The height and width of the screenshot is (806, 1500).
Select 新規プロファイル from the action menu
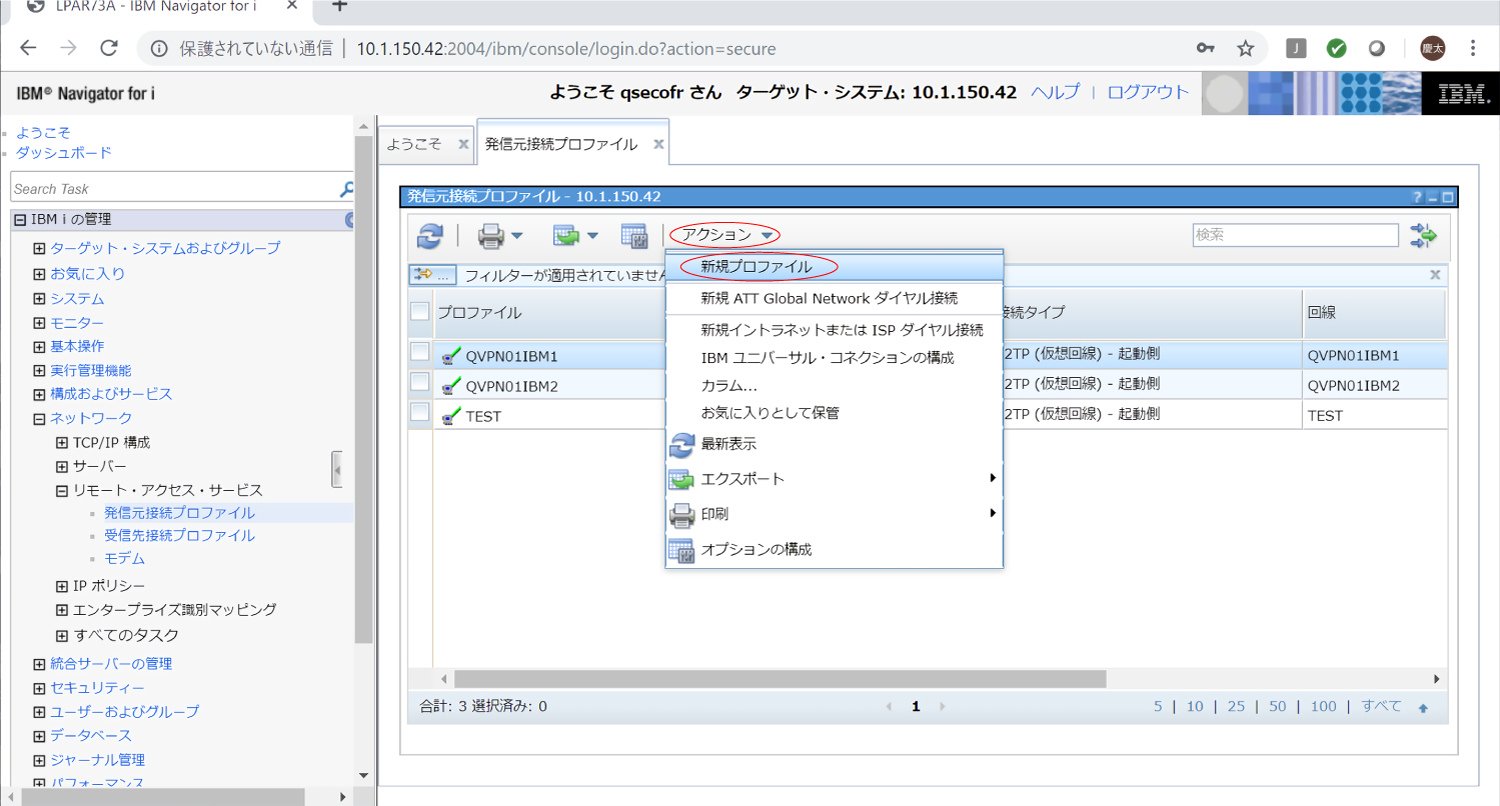[x=834, y=267]
